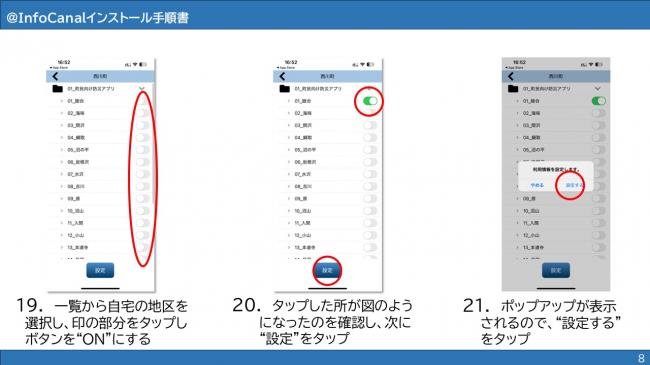Turn on the 10 row switch in step 19 phone
Image resolution: width=650 pixels, height=365 pixels.
click(x=143, y=211)
